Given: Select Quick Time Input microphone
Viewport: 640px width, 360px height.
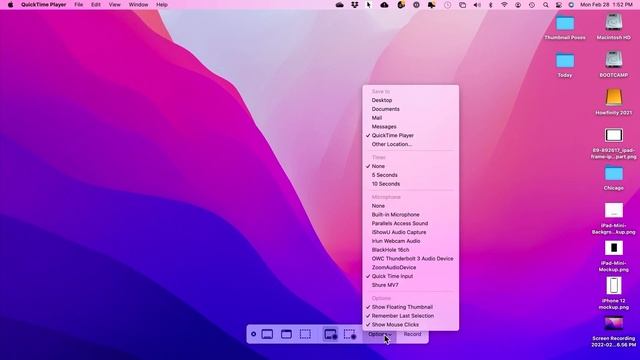Looking at the screenshot, I should coord(411,276).
